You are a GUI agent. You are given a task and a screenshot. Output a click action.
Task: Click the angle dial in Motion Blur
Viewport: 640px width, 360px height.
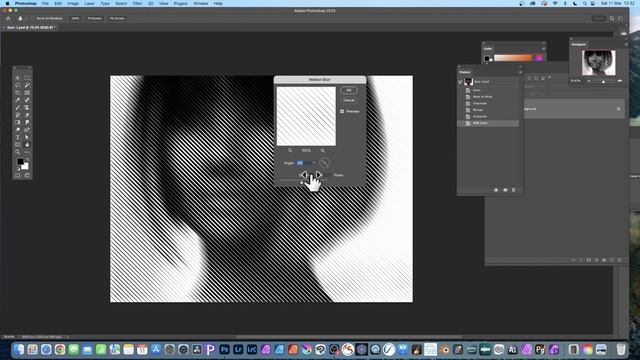[x=324, y=163]
